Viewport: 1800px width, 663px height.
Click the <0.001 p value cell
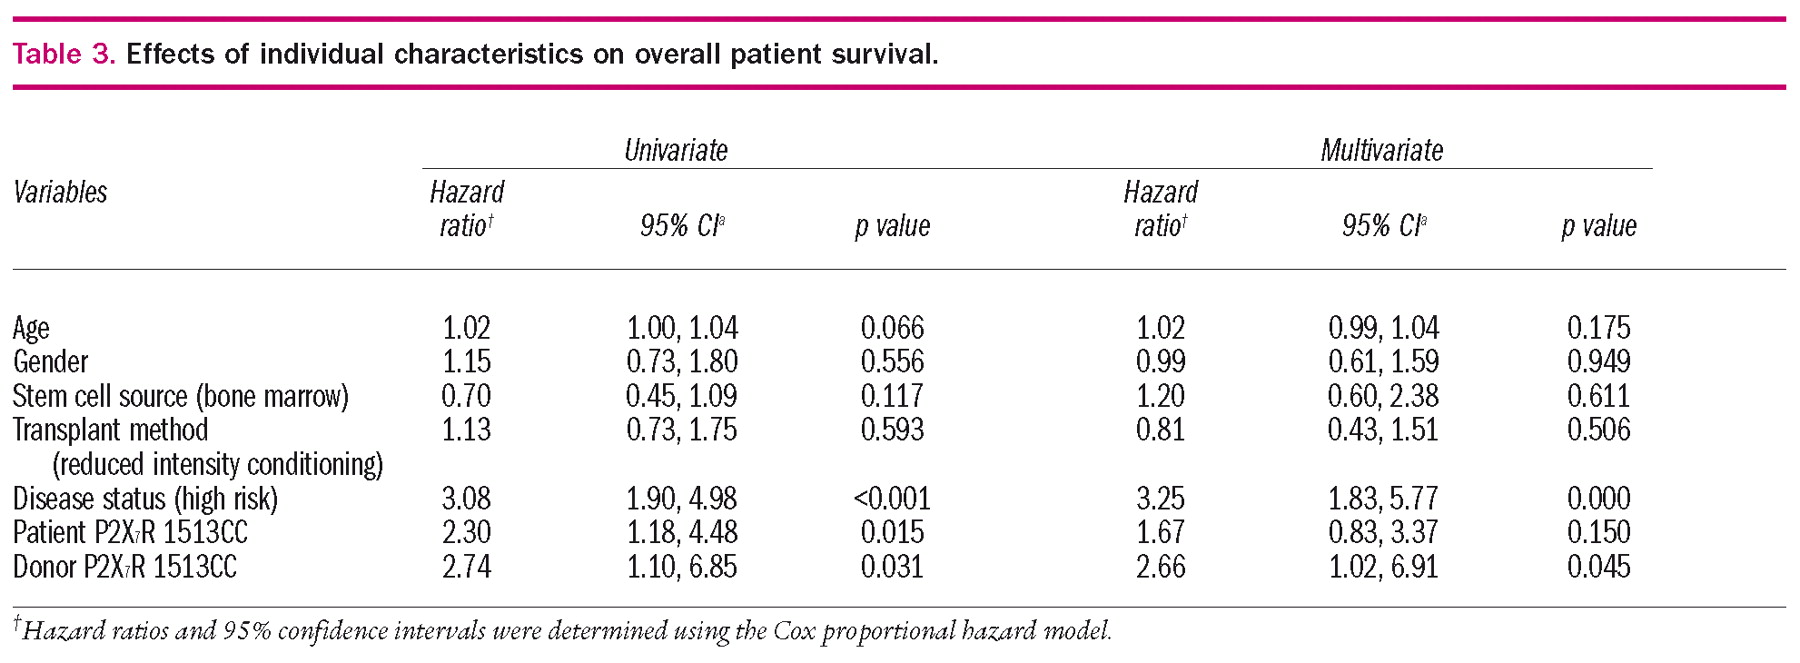(x=892, y=498)
